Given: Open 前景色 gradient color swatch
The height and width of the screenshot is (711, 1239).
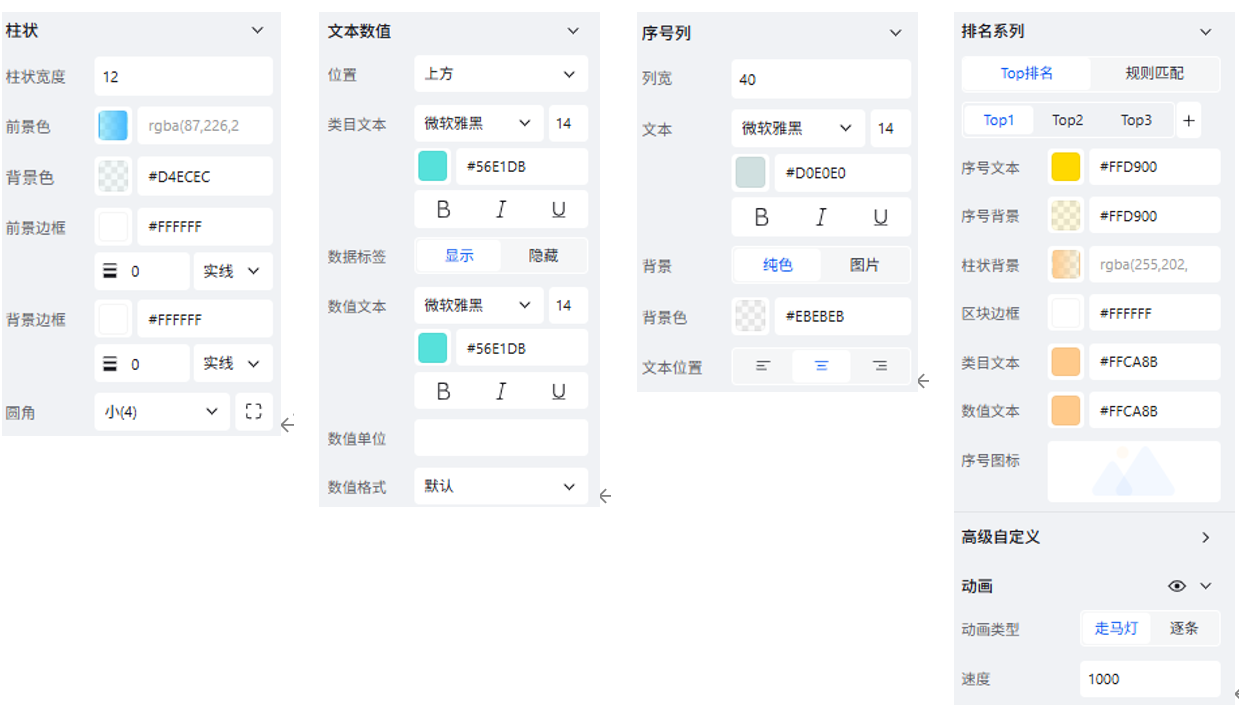Looking at the screenshot, I should [113, 126].
